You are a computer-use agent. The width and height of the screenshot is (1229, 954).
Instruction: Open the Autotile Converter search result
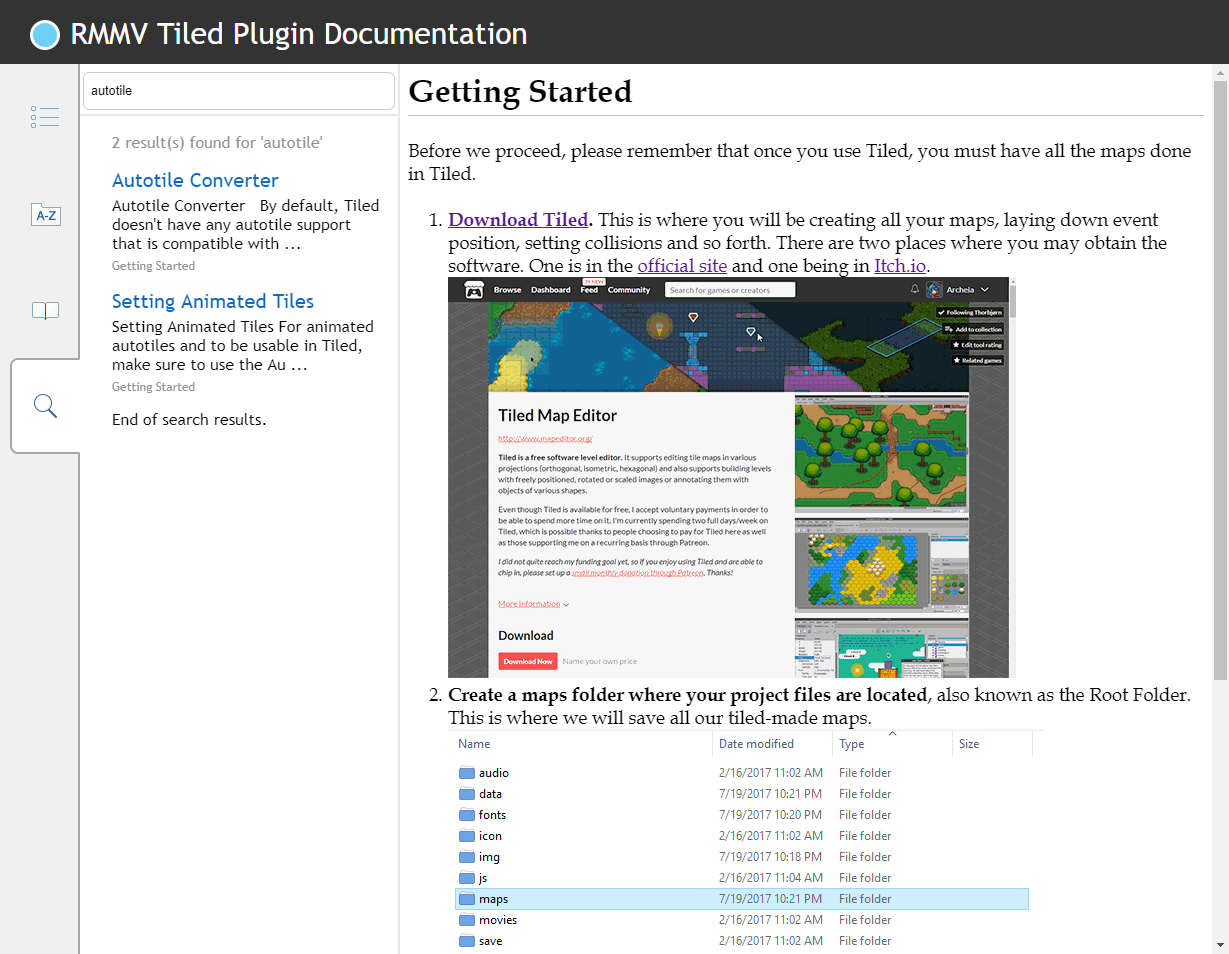click(195, 180)
